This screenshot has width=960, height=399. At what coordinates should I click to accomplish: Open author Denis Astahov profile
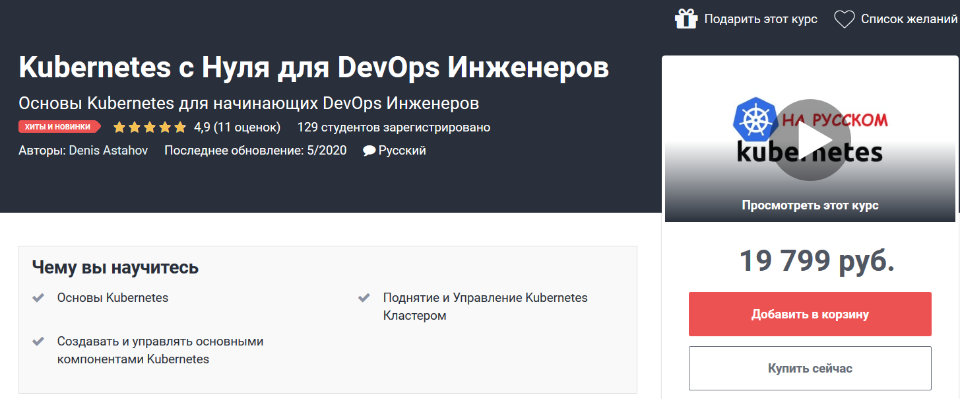click(x=108, y=151)
